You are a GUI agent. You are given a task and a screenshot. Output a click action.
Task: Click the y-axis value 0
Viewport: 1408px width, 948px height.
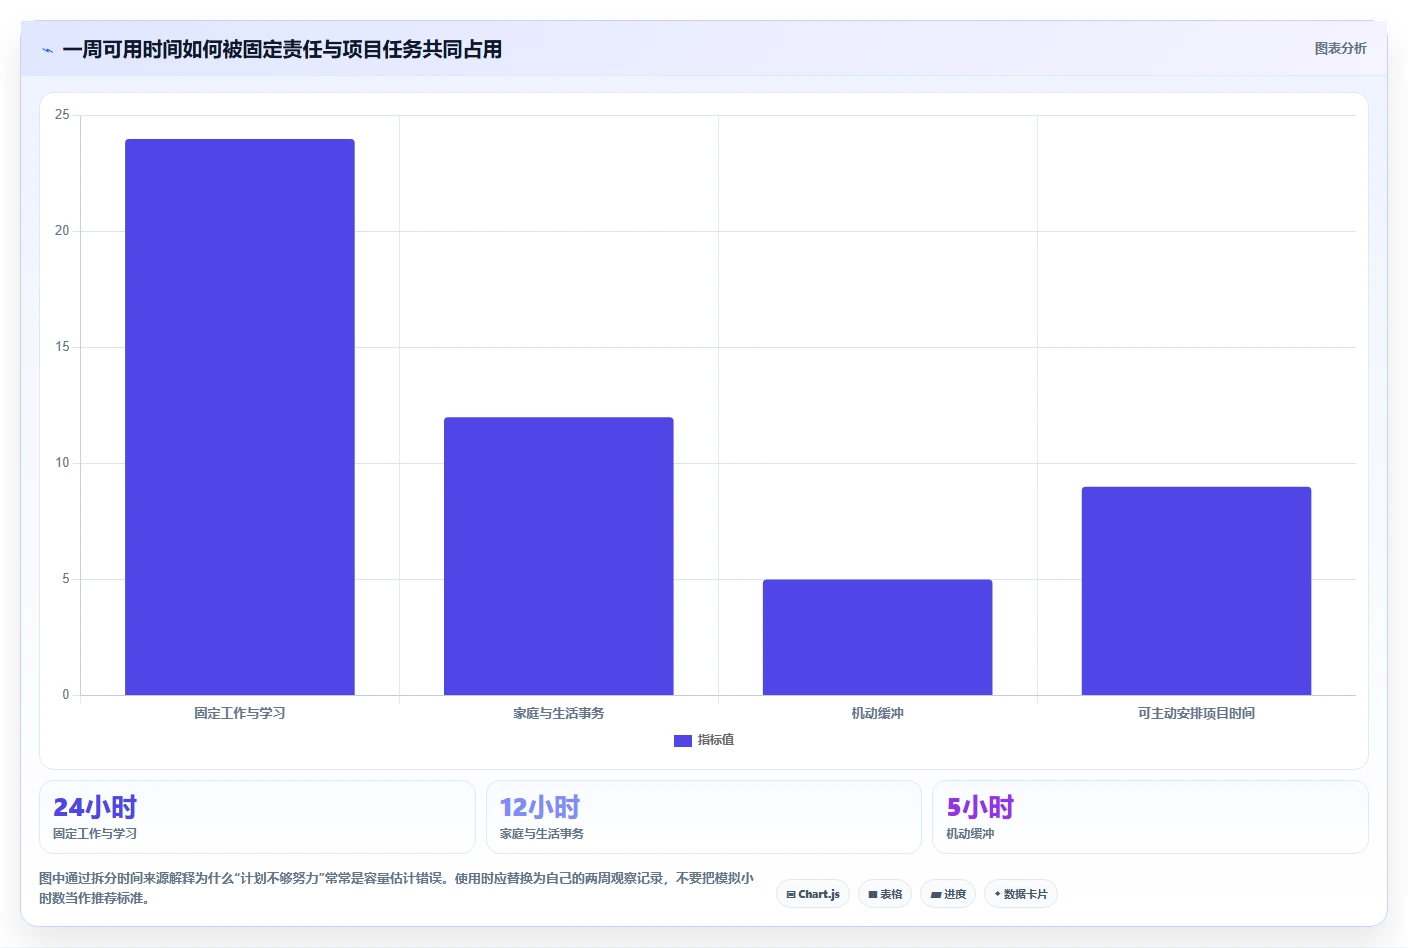pos(66,695)
